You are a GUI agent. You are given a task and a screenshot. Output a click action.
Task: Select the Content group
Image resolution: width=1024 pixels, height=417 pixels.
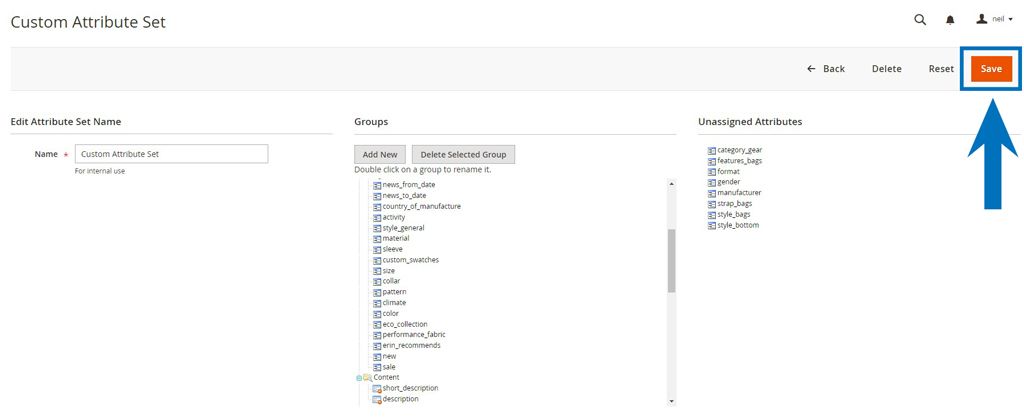point(386,377)
